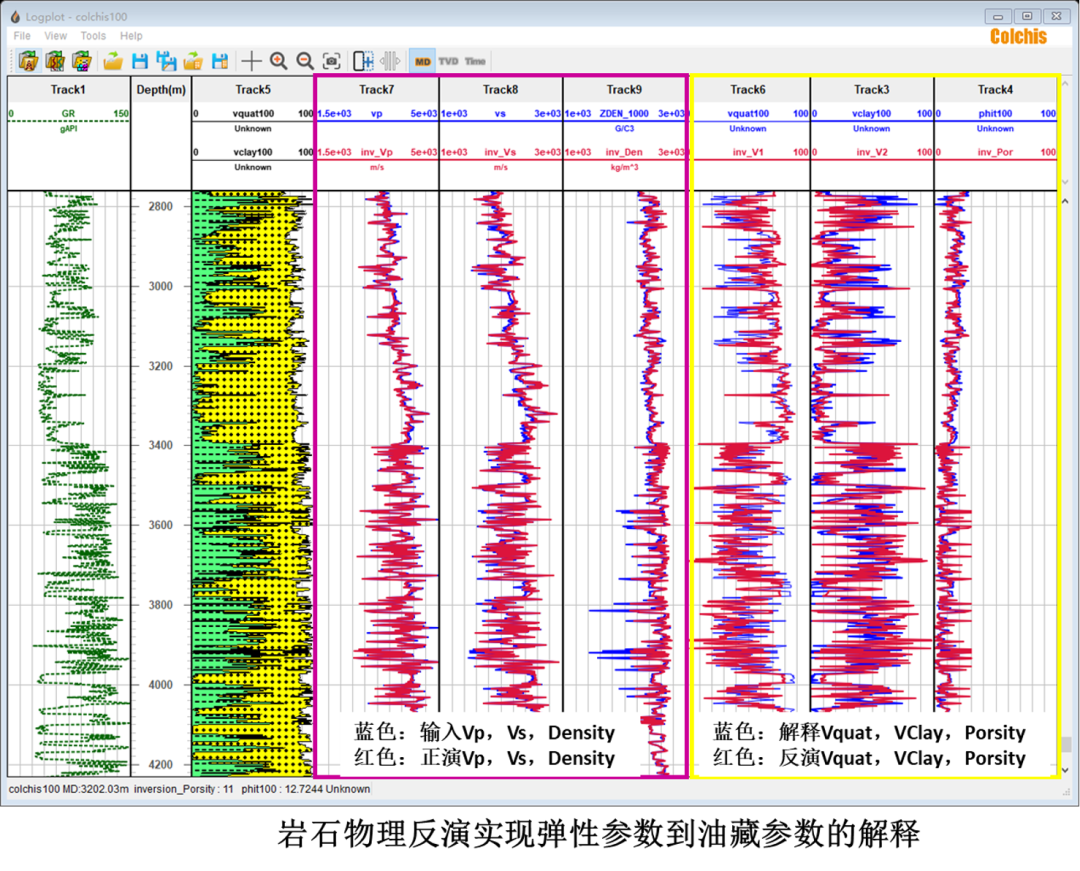Click the first template icon with letter A
The width and height of the screenshot is (1080, 871).
[28, 61]
